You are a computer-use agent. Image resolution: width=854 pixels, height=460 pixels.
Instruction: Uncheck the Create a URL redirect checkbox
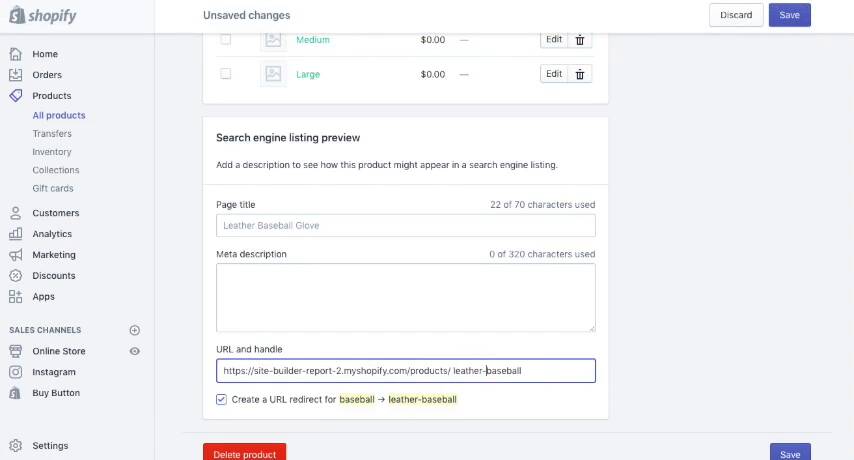click(x=221, y=399)
